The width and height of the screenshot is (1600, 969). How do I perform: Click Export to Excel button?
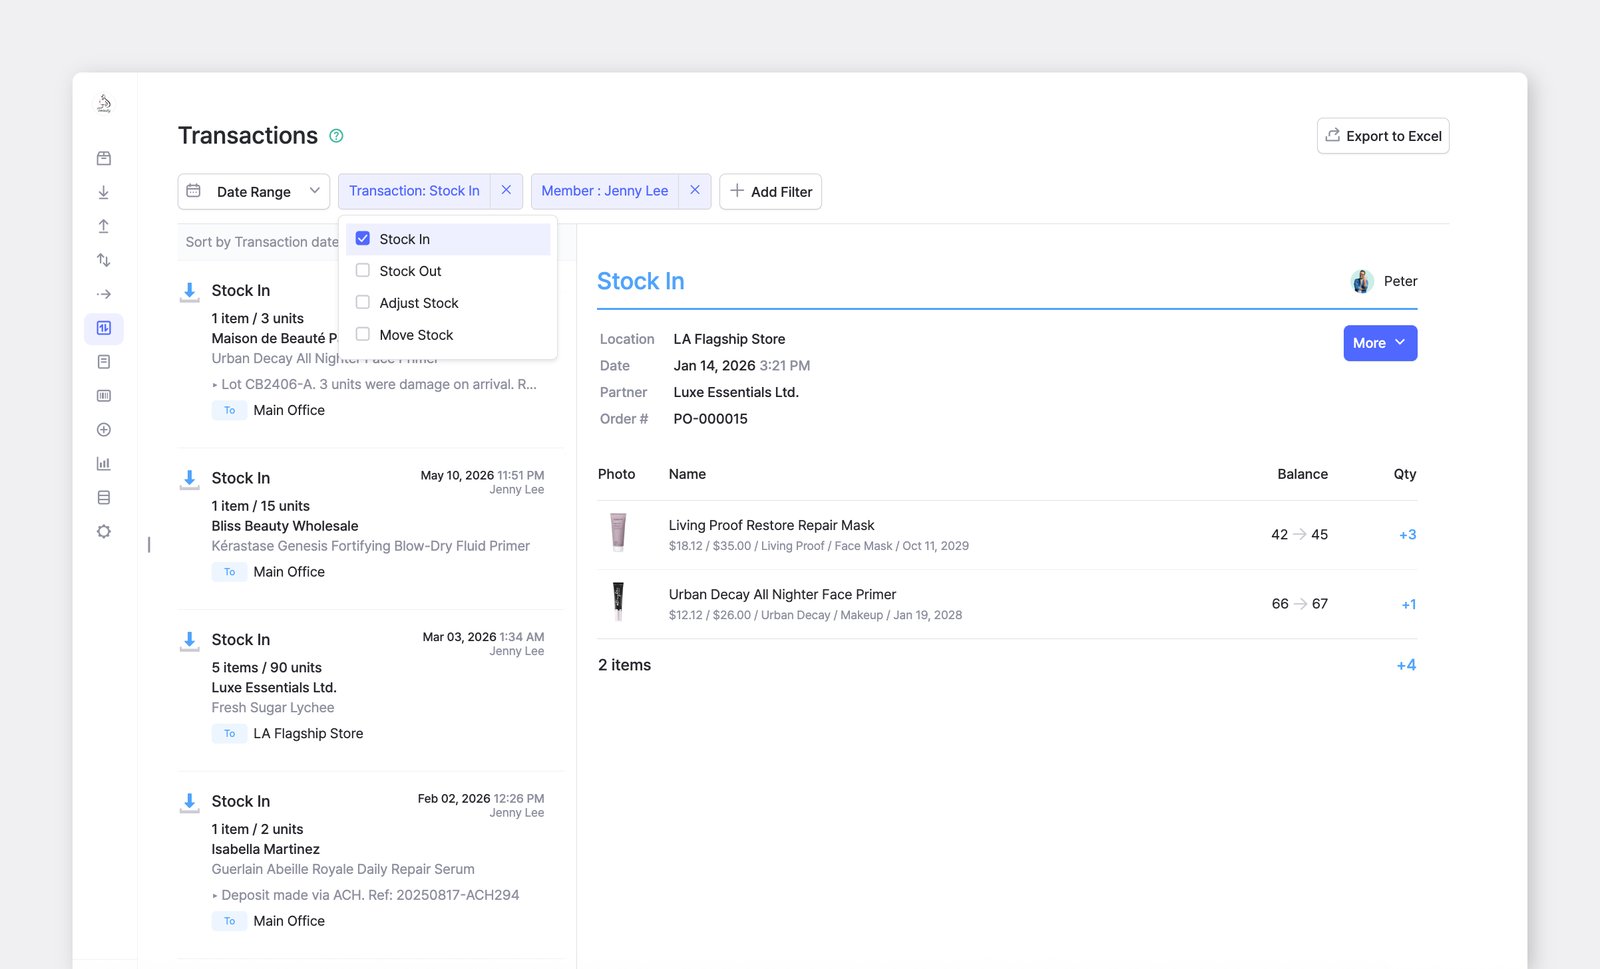1383,136
